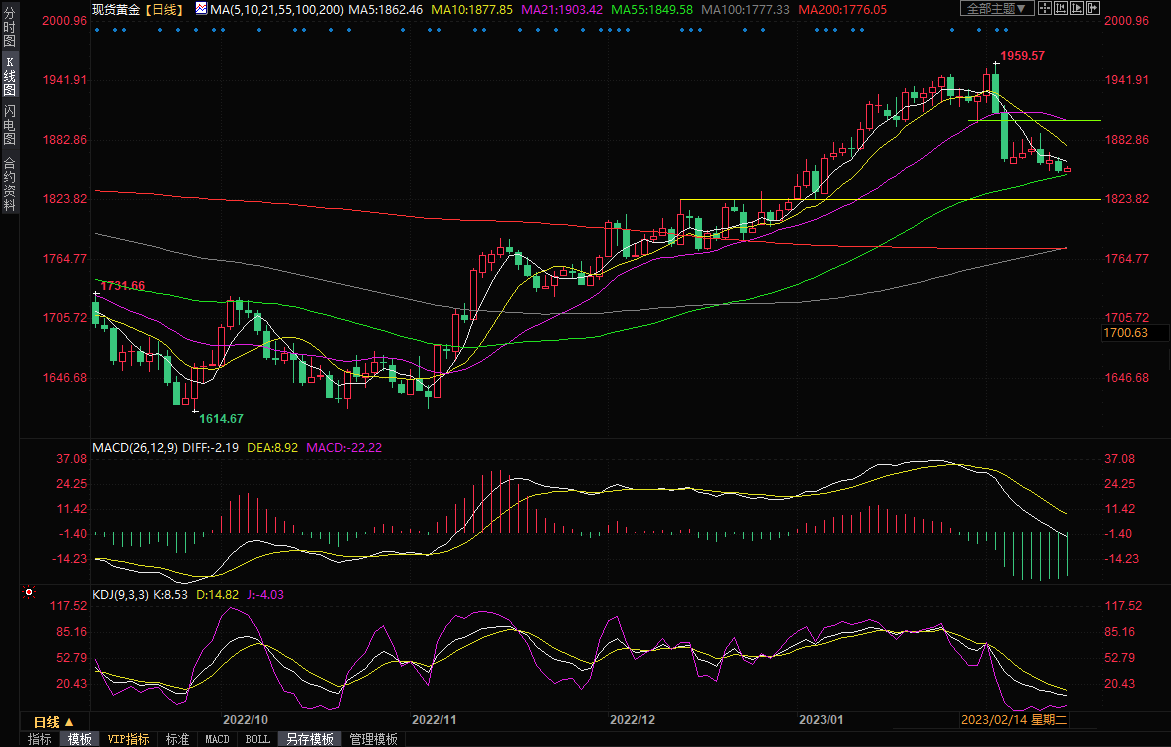Click the crosshair cursor icon in top toolbar
The width and height of the screenshot is (1171, 747).
[1045, 9]
